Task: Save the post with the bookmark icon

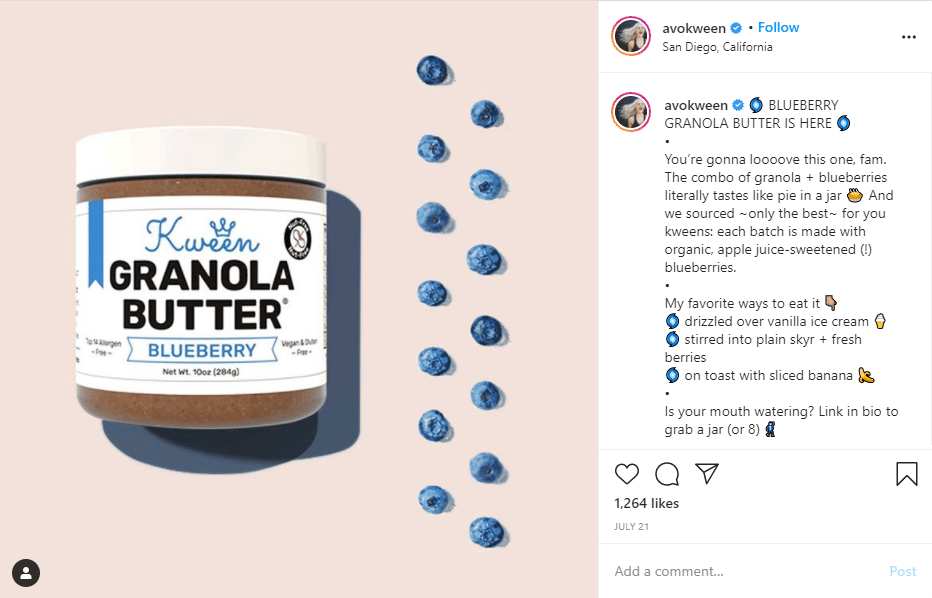Action: tap(906, 474)
